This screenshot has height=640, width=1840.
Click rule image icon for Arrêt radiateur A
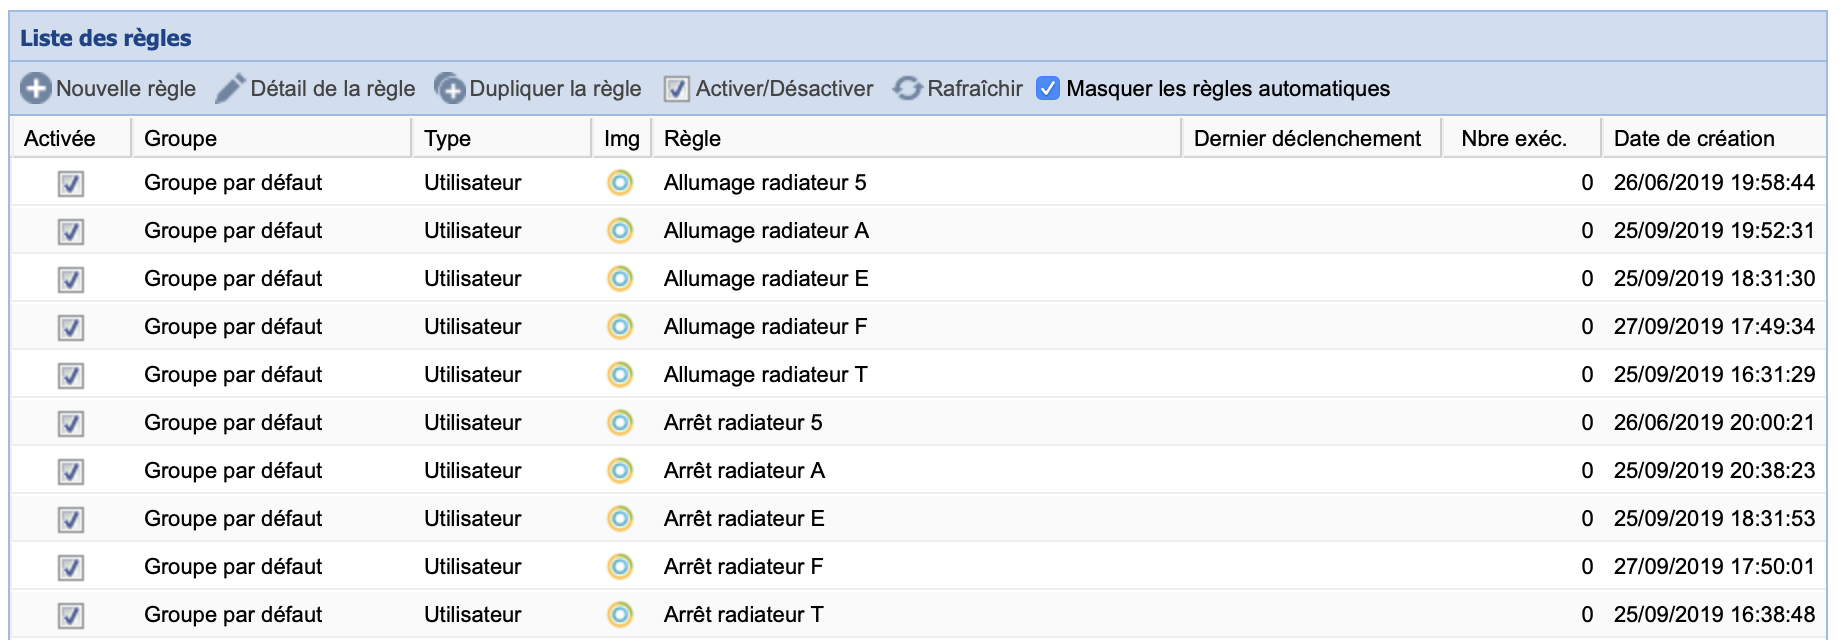coord(620,470)
